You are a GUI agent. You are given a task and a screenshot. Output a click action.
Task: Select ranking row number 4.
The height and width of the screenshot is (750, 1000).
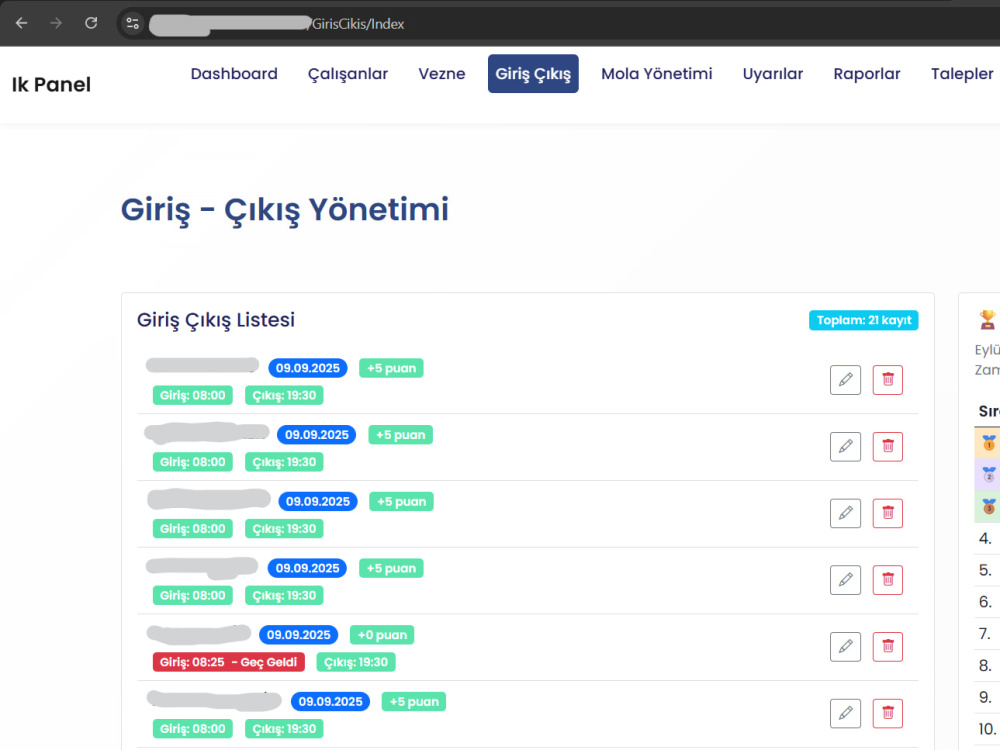[987, 538]
